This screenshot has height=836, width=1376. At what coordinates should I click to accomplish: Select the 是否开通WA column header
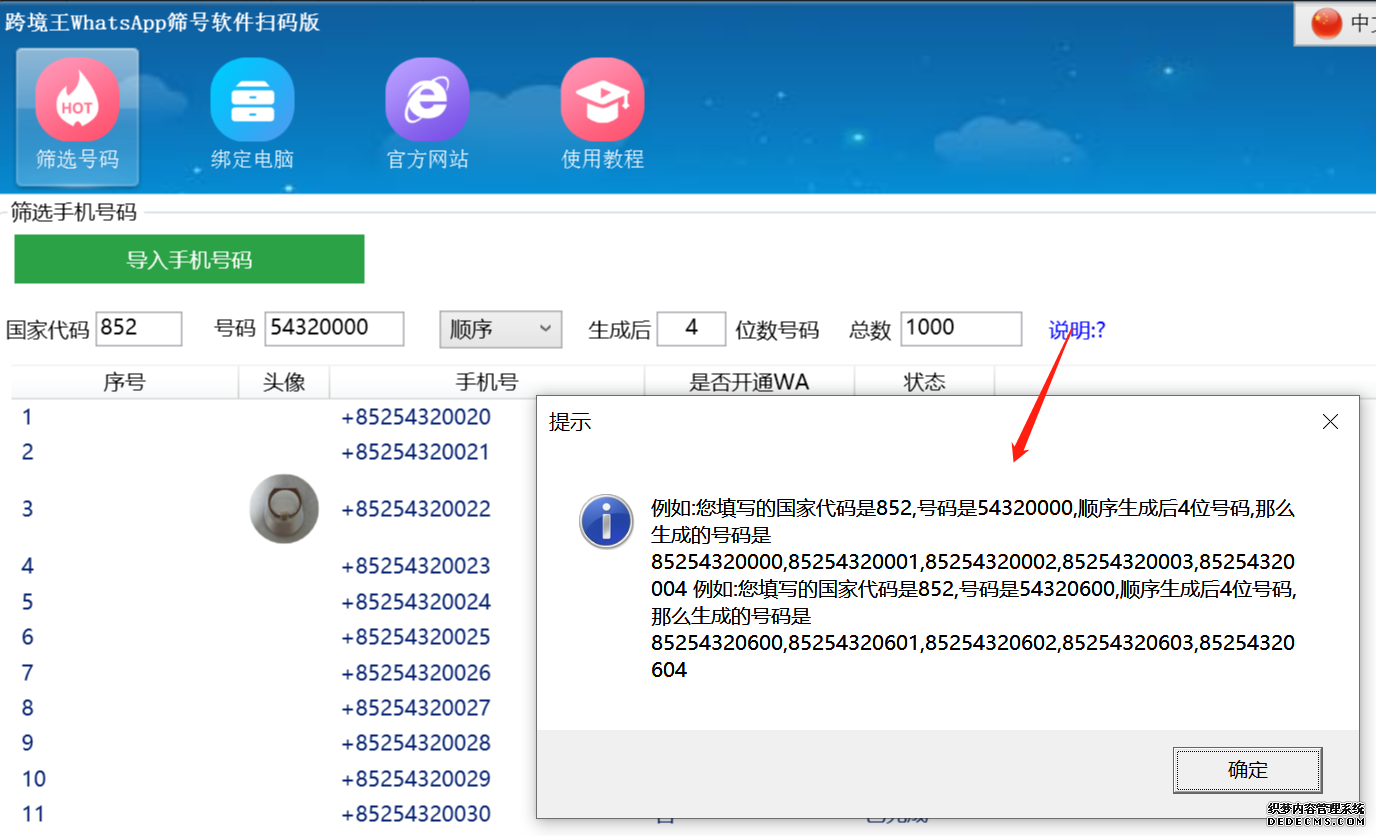(x=748, y=382)
